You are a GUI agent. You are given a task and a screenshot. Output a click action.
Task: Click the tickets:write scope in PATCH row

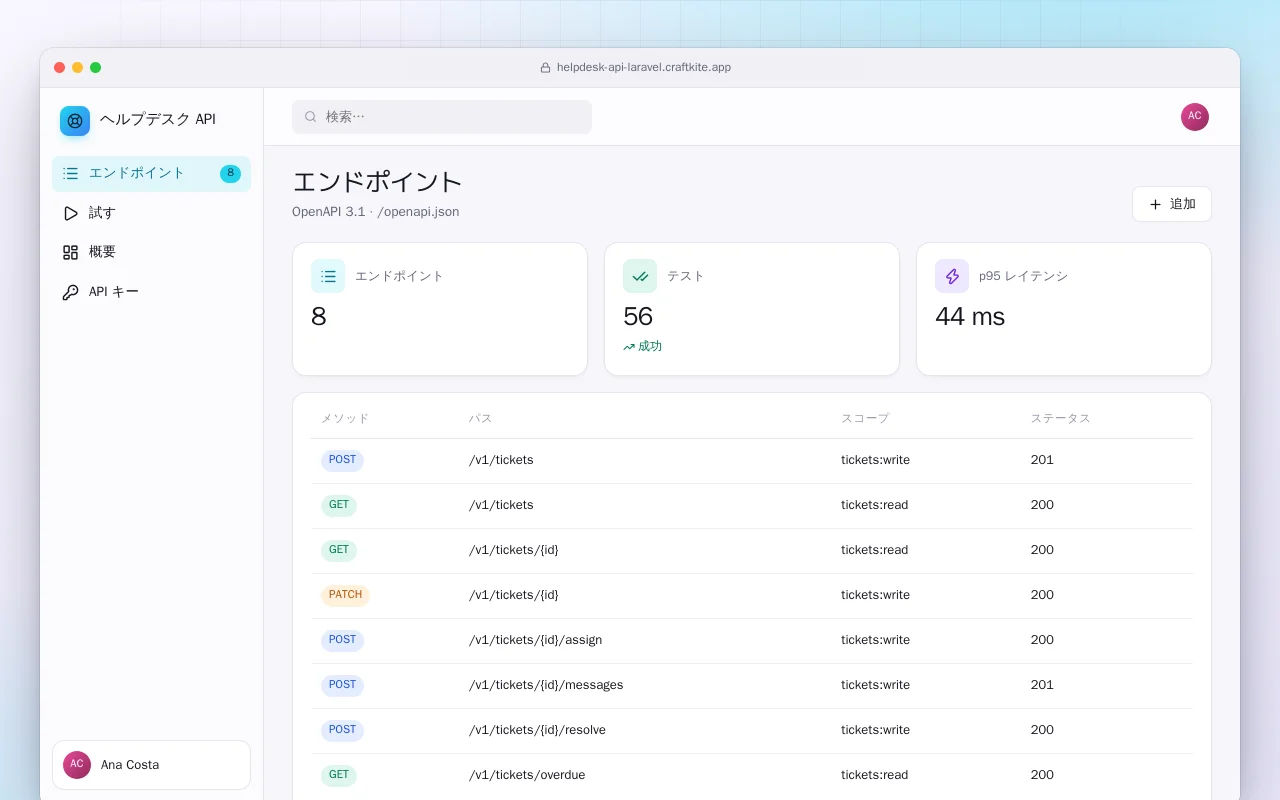(875, 595)
